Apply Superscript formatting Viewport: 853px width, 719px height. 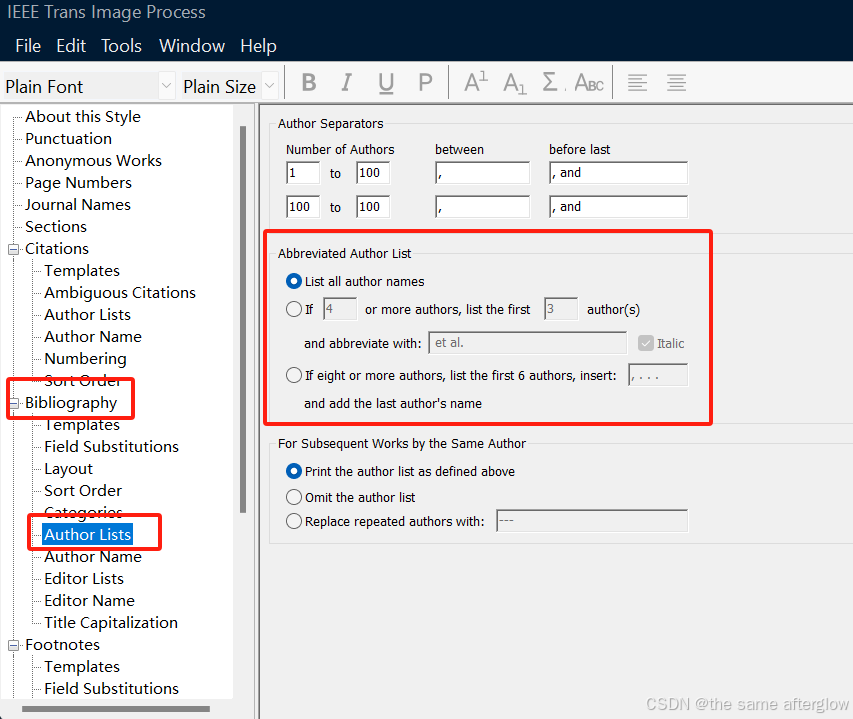click(475, 83)
